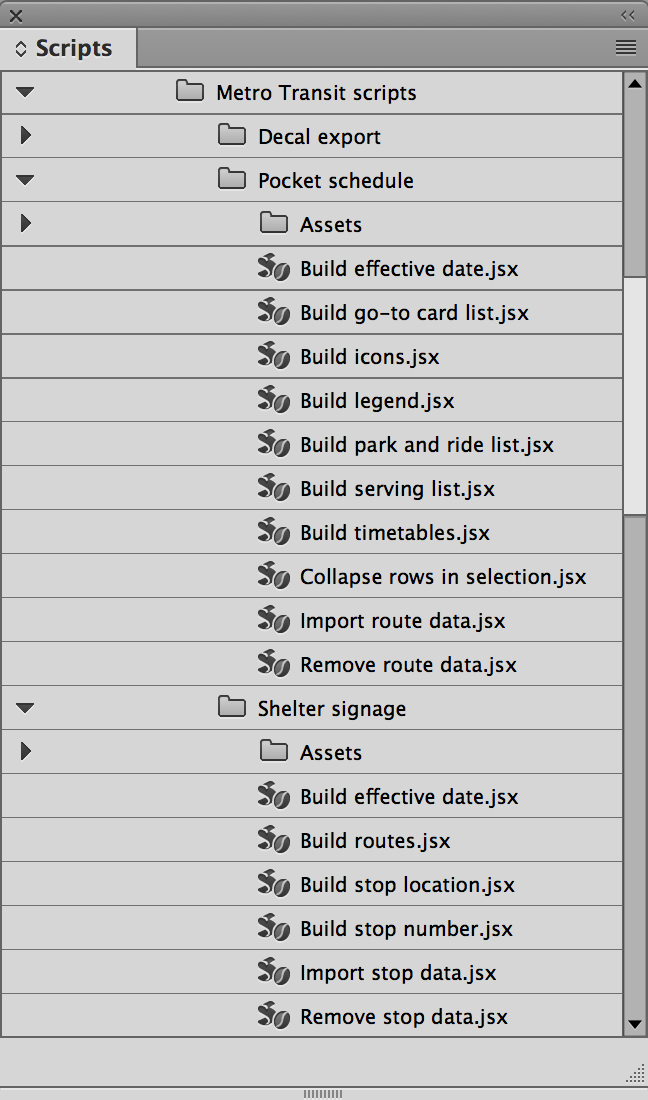Click the Build timetables.jsx script icon
Screen dimensions: 648x1100
[x=273, y=532]
